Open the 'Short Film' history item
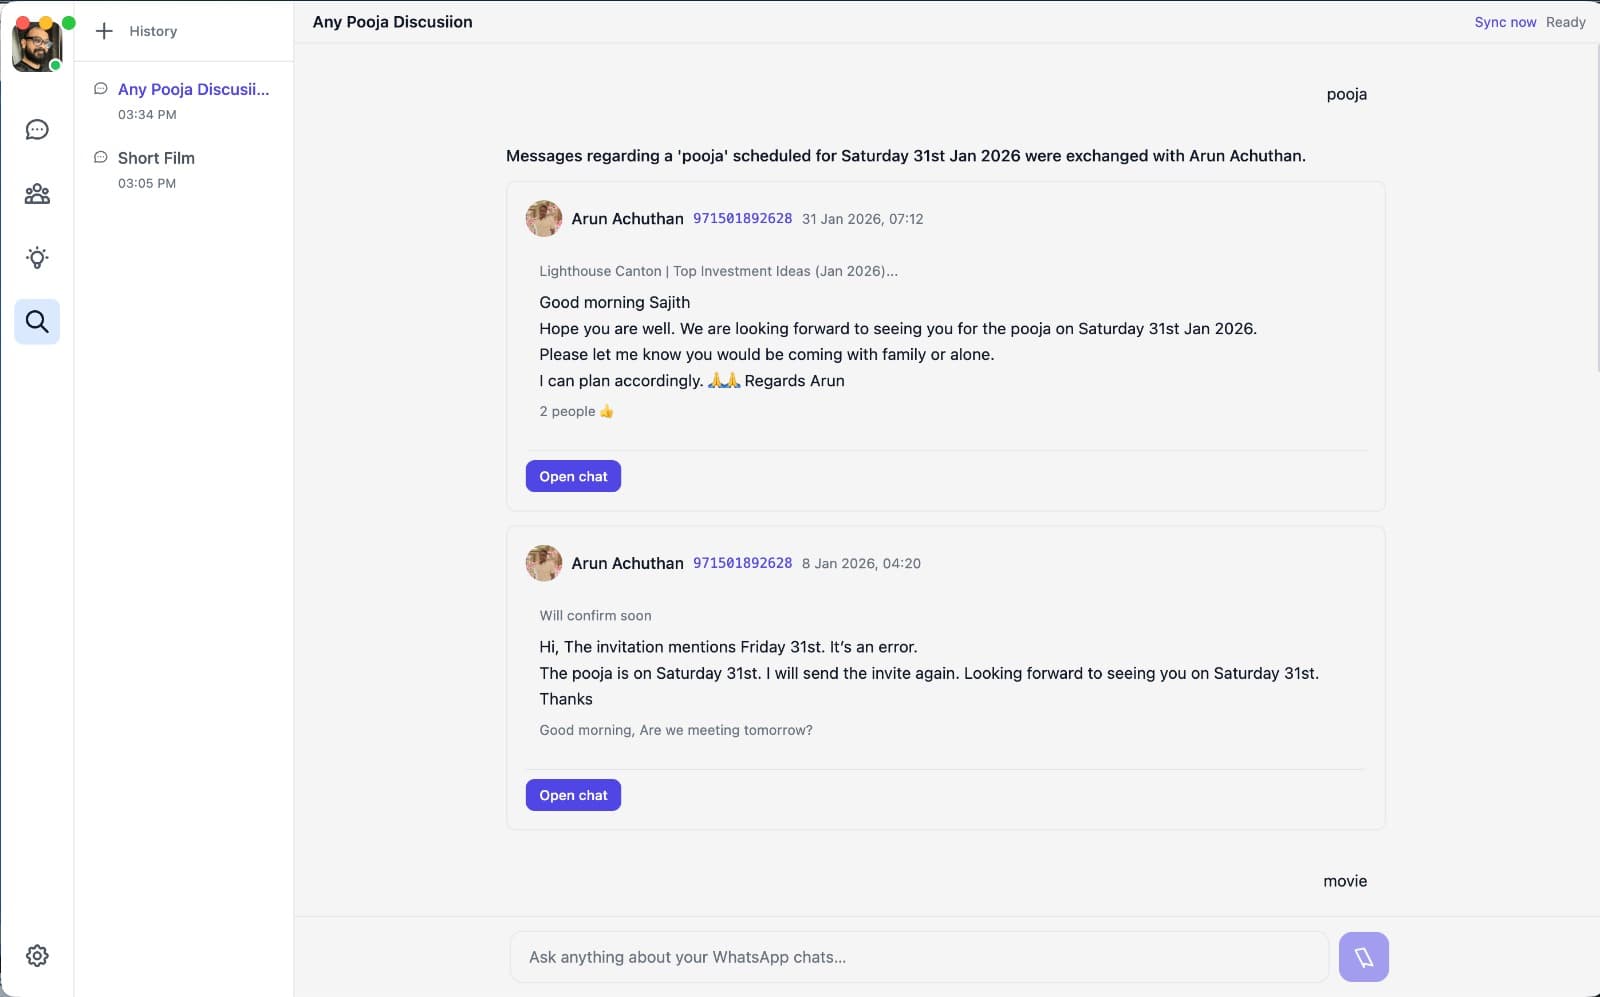 (156, 158)
